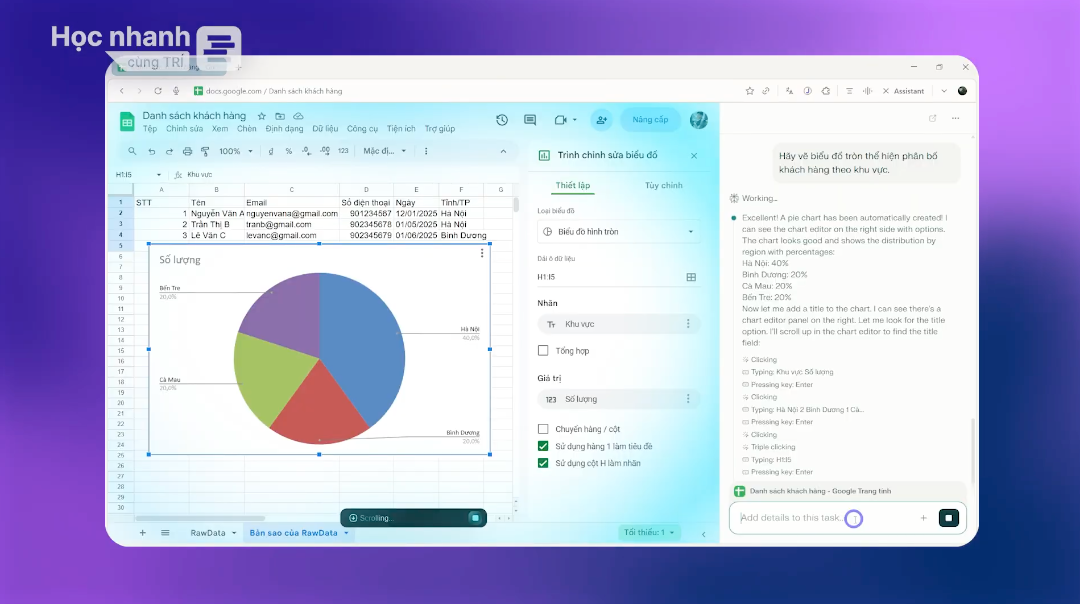Click the select data range grid icon
Screen dimensions: 1080x604
coord(691,277)
